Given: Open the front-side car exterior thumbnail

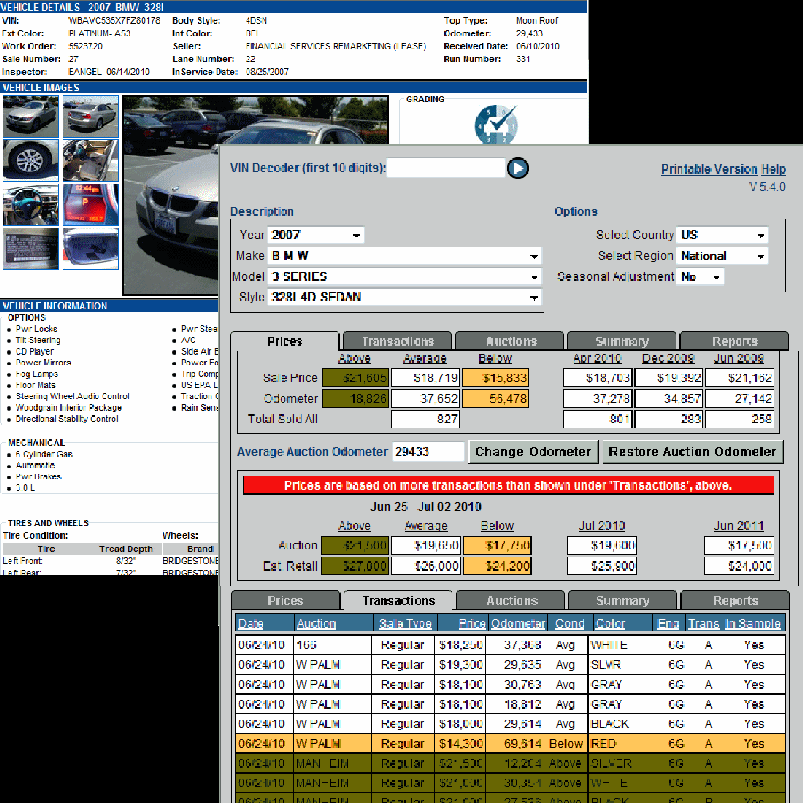Looking at the screenshot, I should click(x=31, y=116).
